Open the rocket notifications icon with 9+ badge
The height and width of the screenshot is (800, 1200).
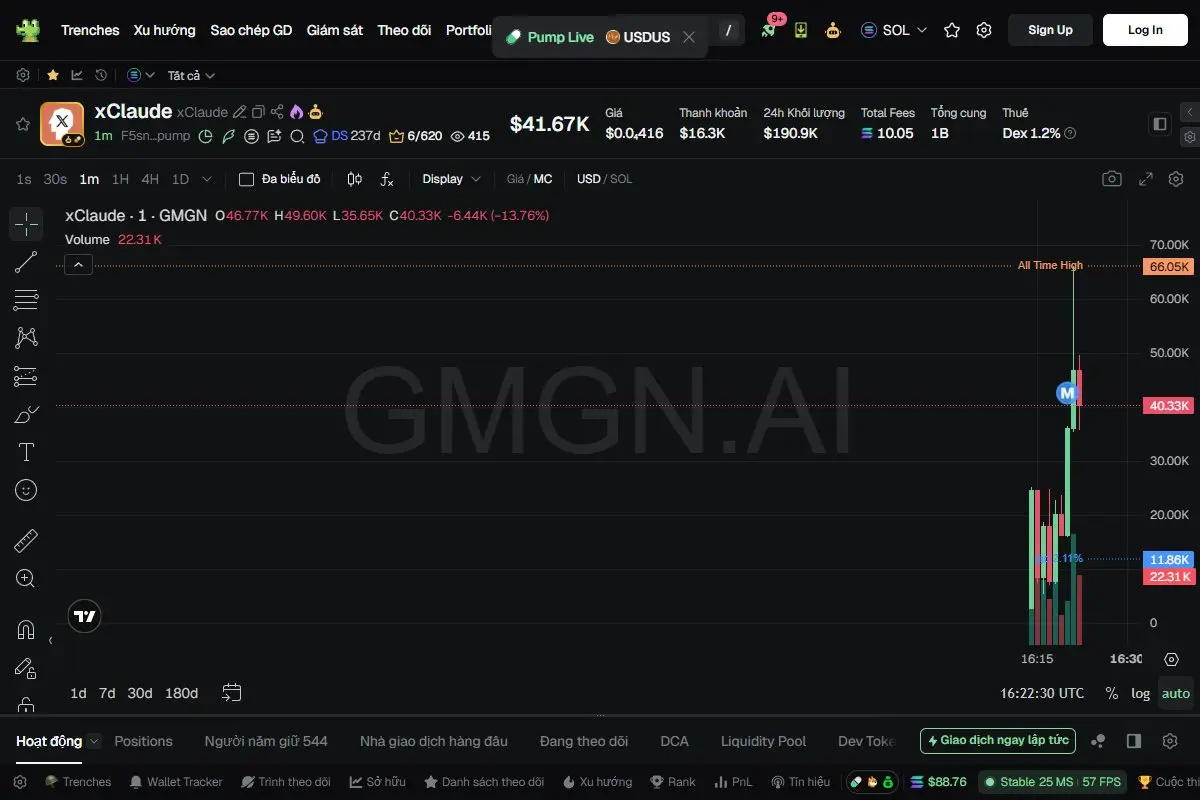point(768,30)
